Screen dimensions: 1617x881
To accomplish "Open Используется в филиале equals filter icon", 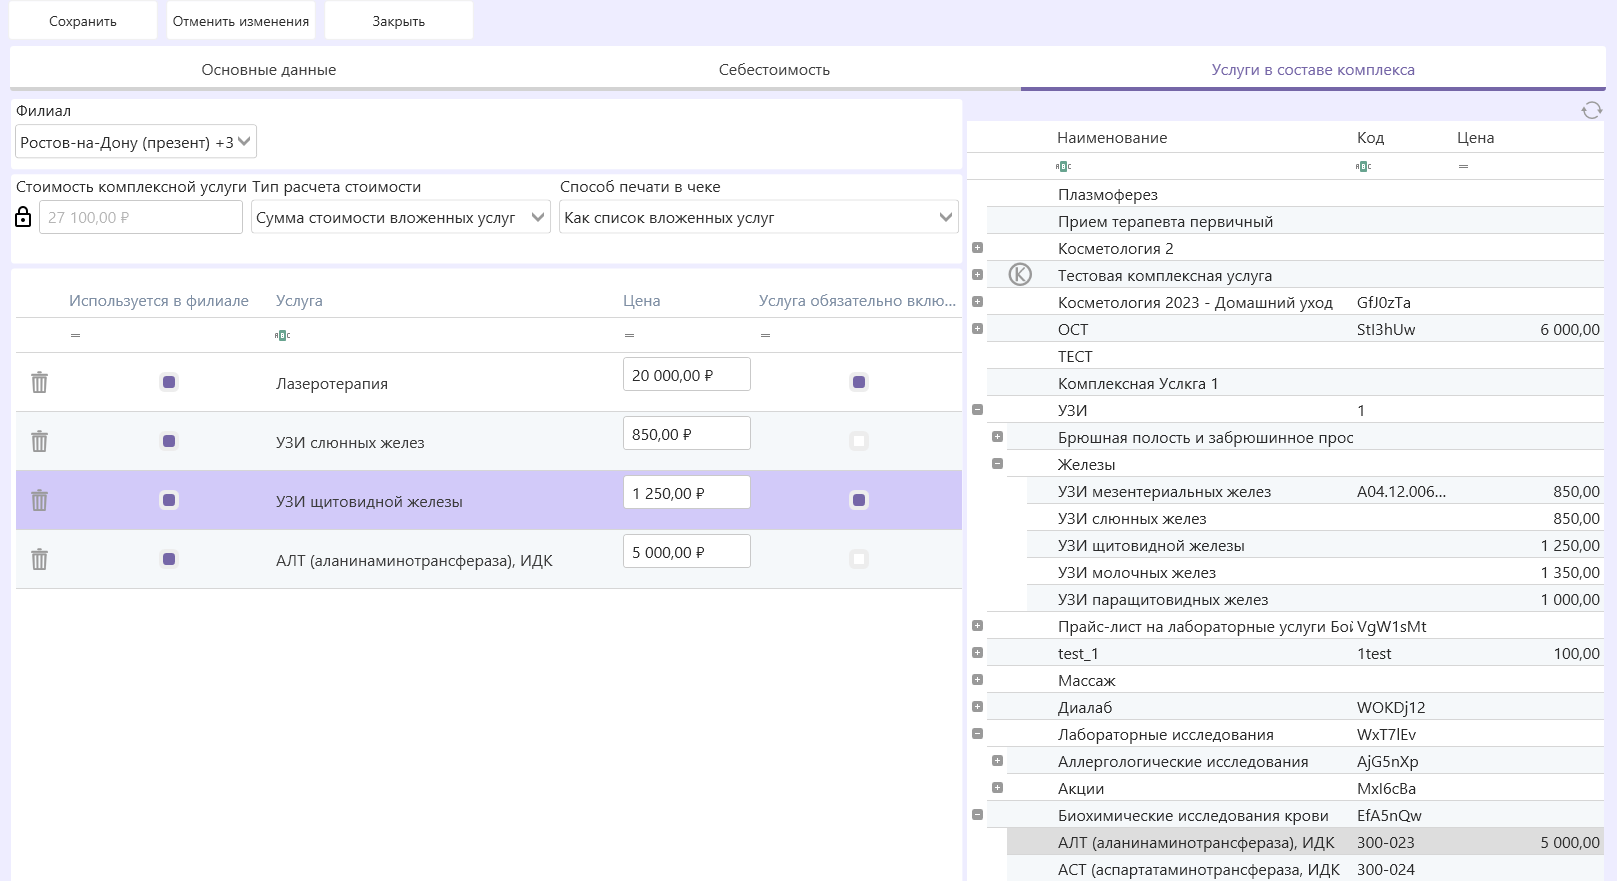I will [x=75, y=335].
